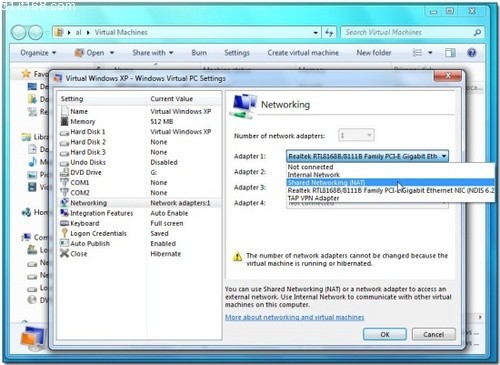Open the Adapter 1 dropdown
Viewport: 500px width, 365px height.
[x=367, y=156]
